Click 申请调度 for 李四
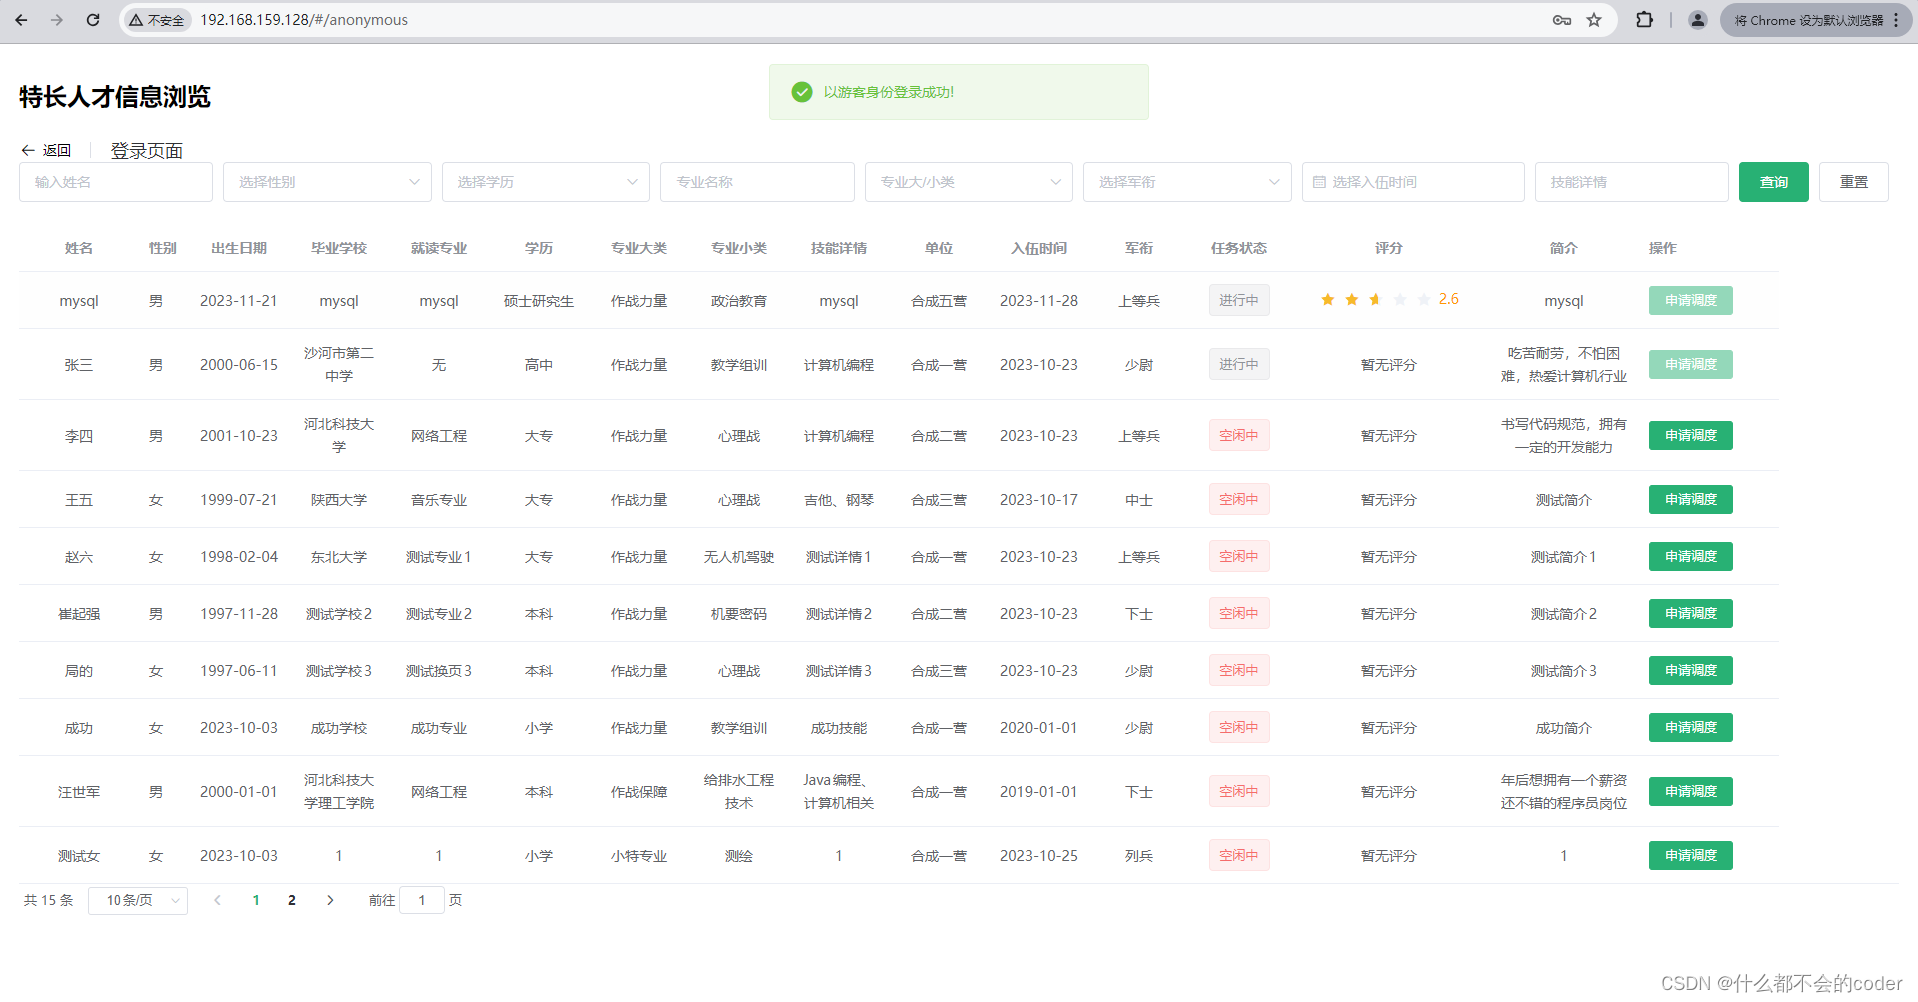The width and height of the screenshot is (1918, 1002). pyautogui.click(x=1691, y=435)
